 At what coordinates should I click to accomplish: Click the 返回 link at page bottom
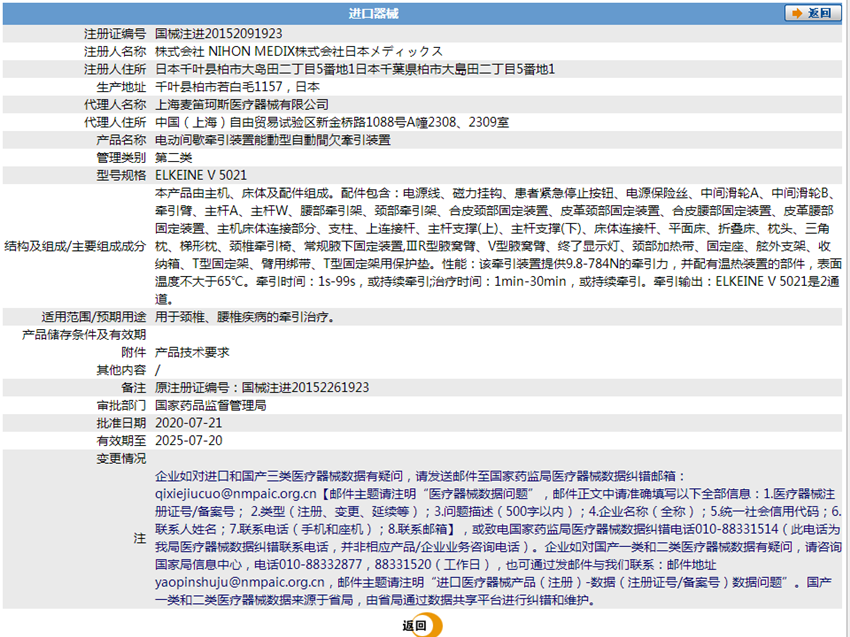[x=414, y=625]
